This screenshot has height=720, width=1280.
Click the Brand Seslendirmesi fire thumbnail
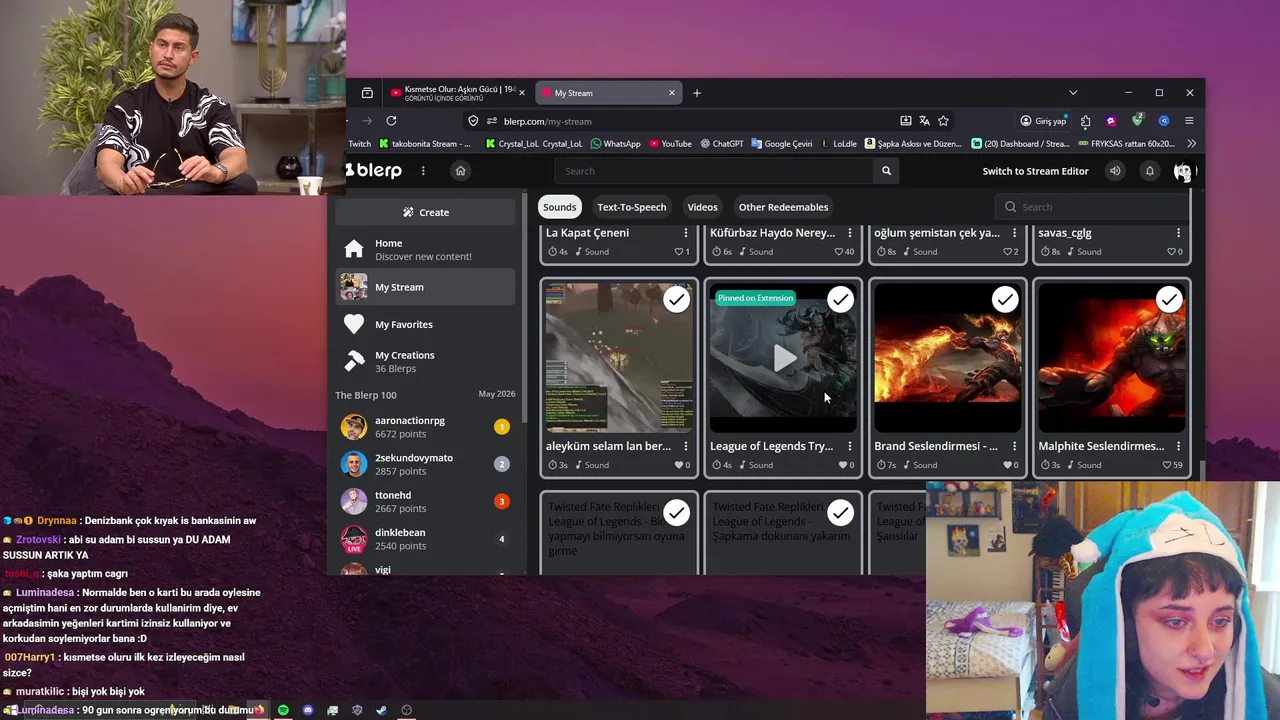tap(947, 358)
